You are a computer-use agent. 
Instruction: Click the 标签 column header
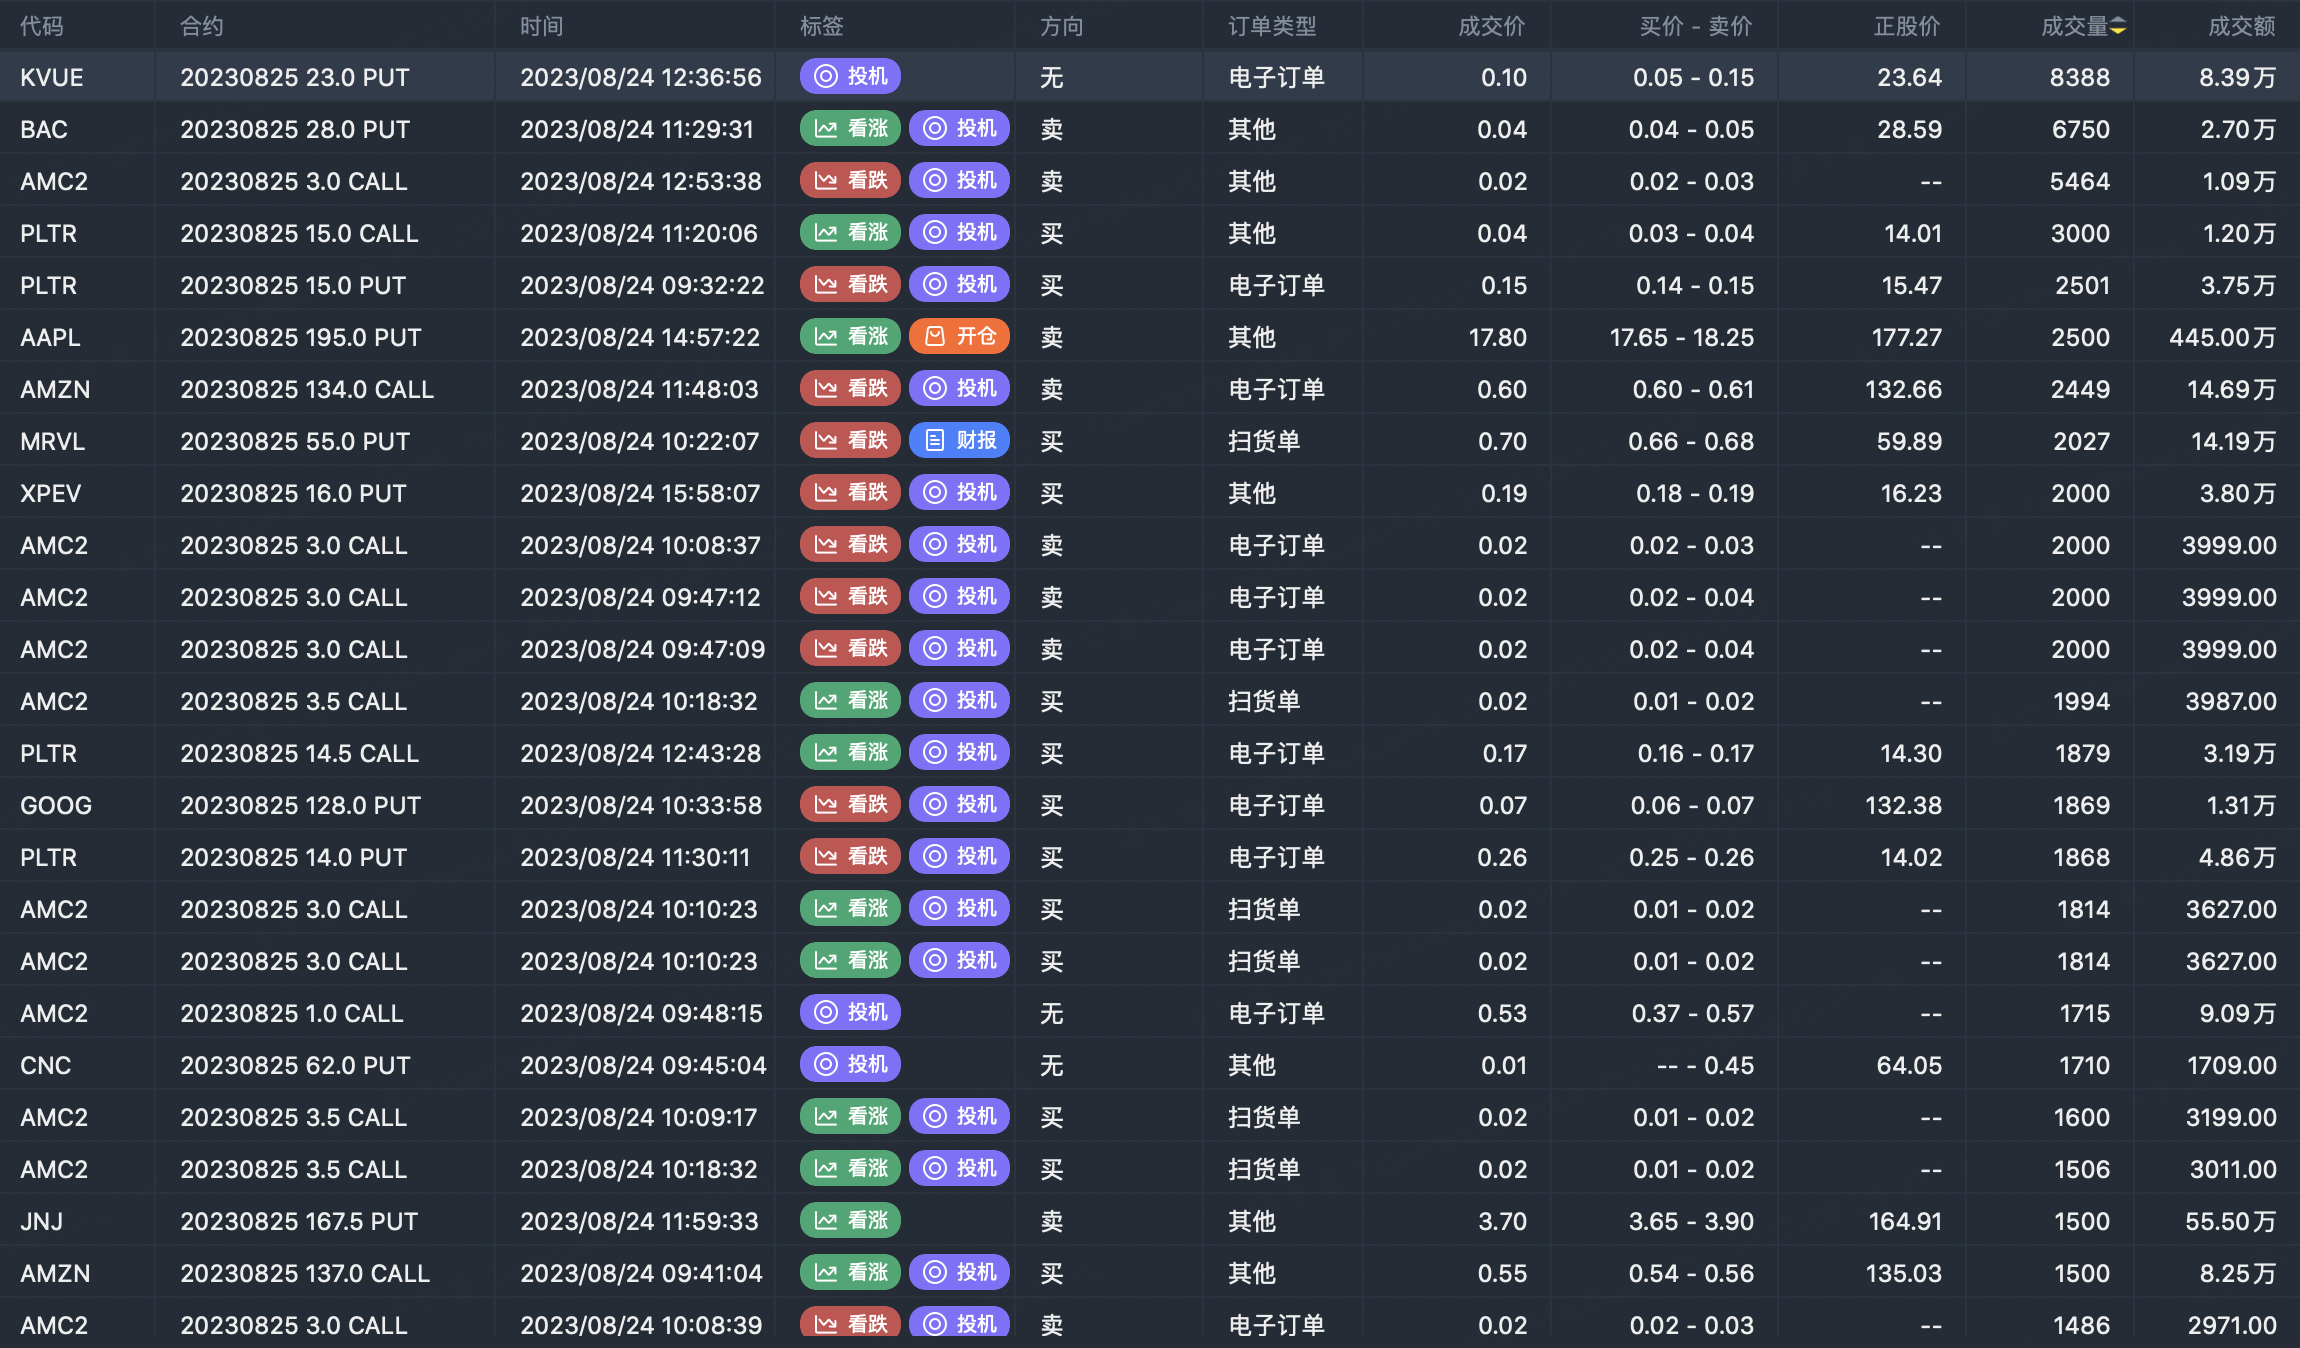click(x=822, y=27)
